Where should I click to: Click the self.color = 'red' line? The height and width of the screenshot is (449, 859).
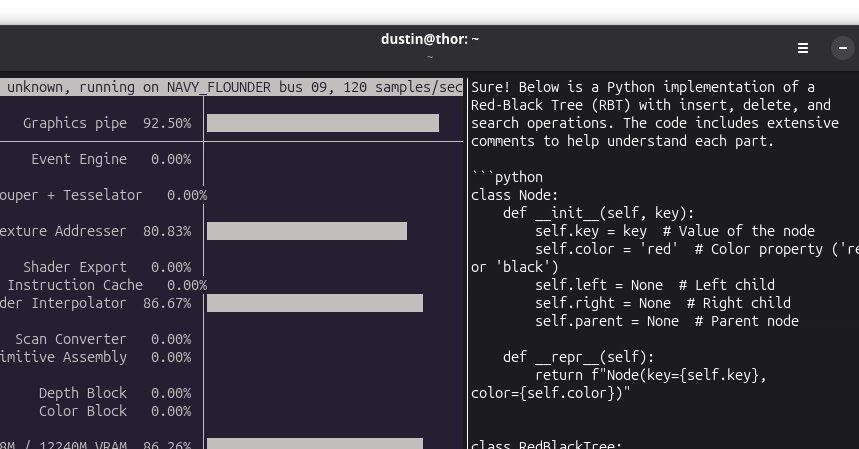tap(697, 249)
